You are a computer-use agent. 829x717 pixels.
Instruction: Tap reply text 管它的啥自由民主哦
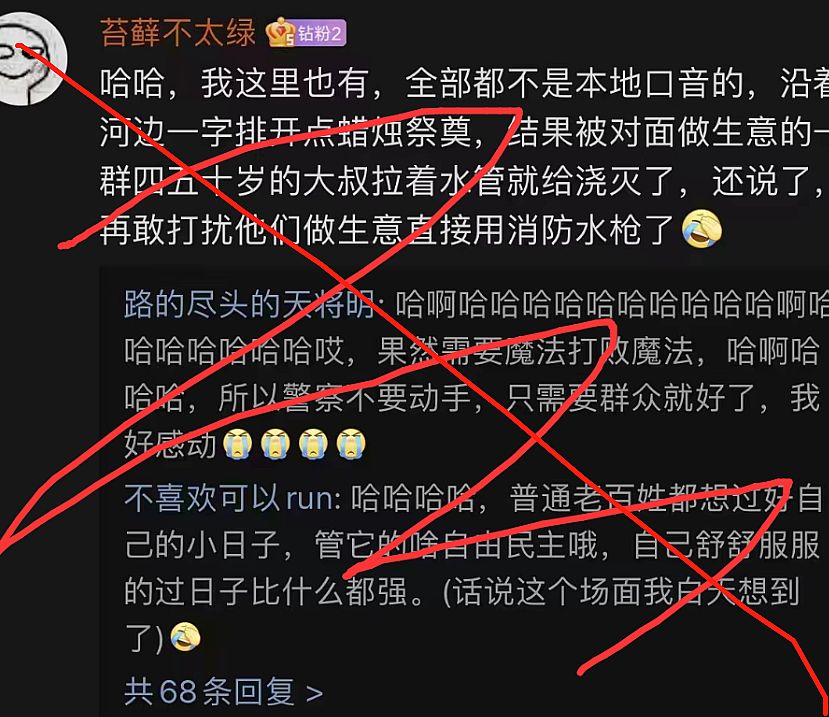[456, 544]
